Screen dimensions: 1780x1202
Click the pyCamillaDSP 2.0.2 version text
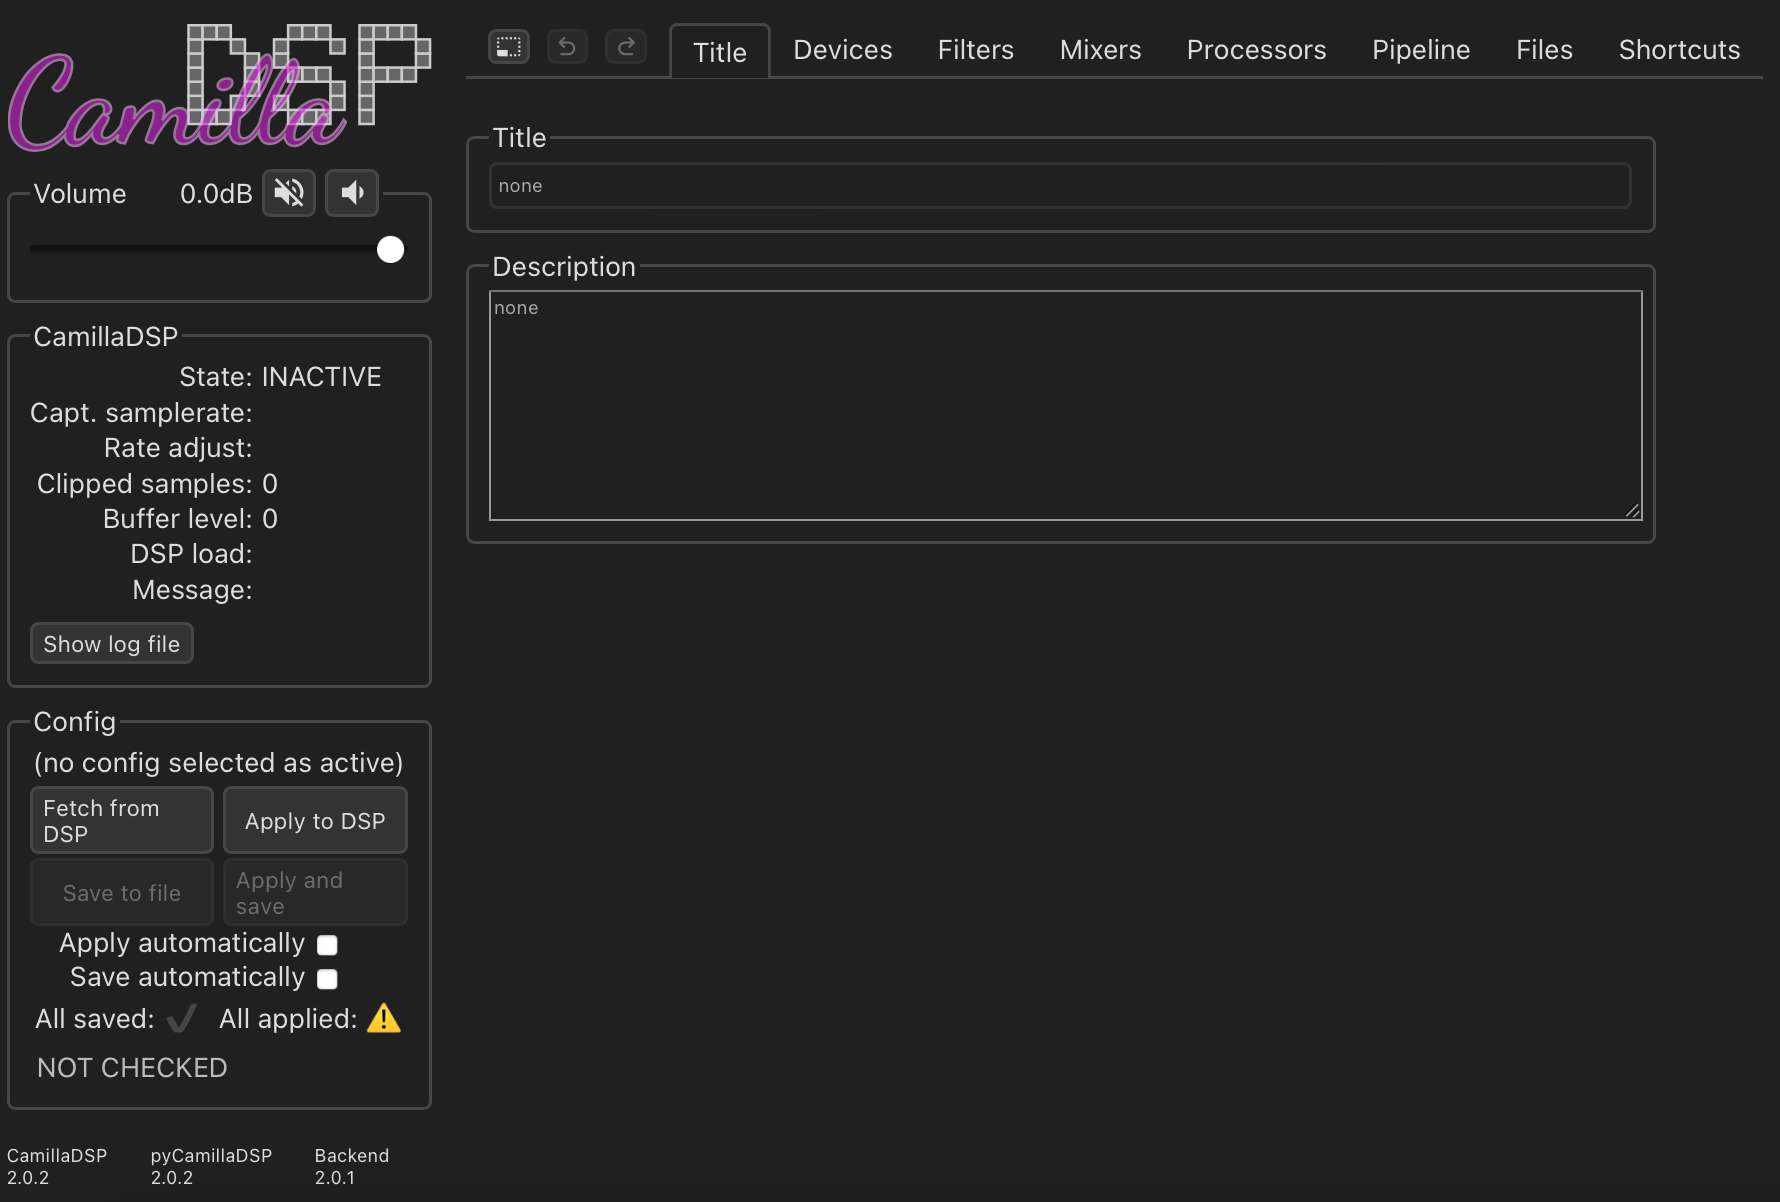tap(211, 1166)
